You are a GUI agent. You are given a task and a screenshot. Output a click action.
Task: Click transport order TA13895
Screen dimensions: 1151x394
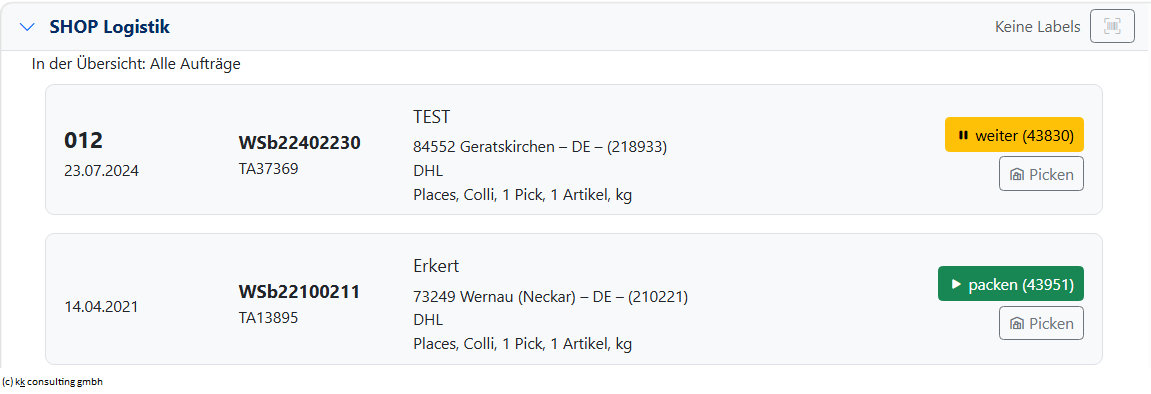[269, 318]
